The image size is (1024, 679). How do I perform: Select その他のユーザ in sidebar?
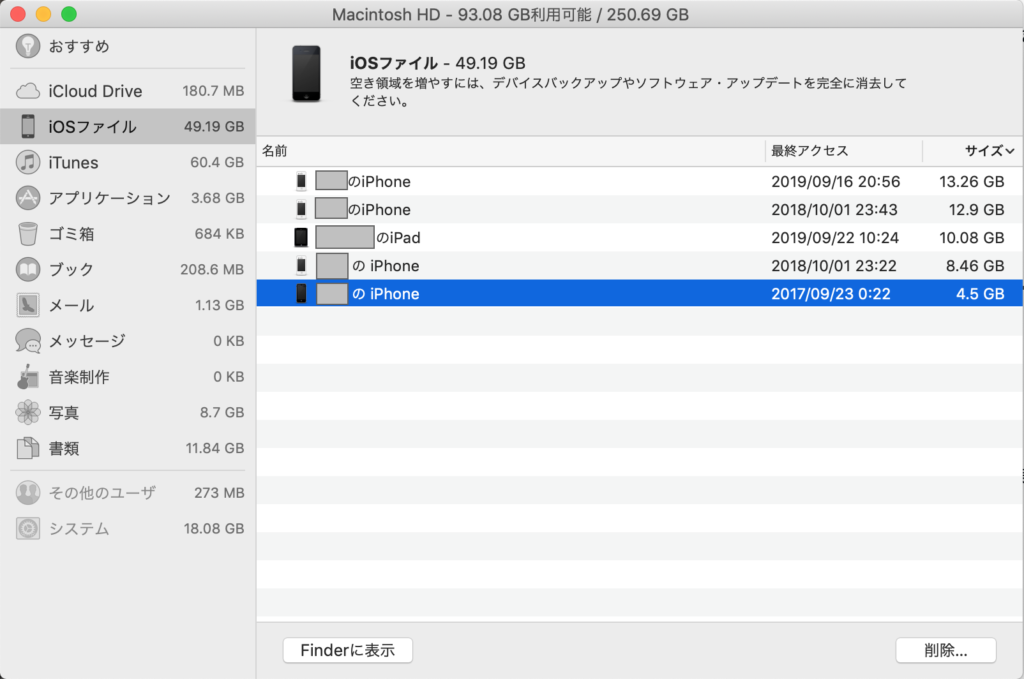(x=128, y=493)
